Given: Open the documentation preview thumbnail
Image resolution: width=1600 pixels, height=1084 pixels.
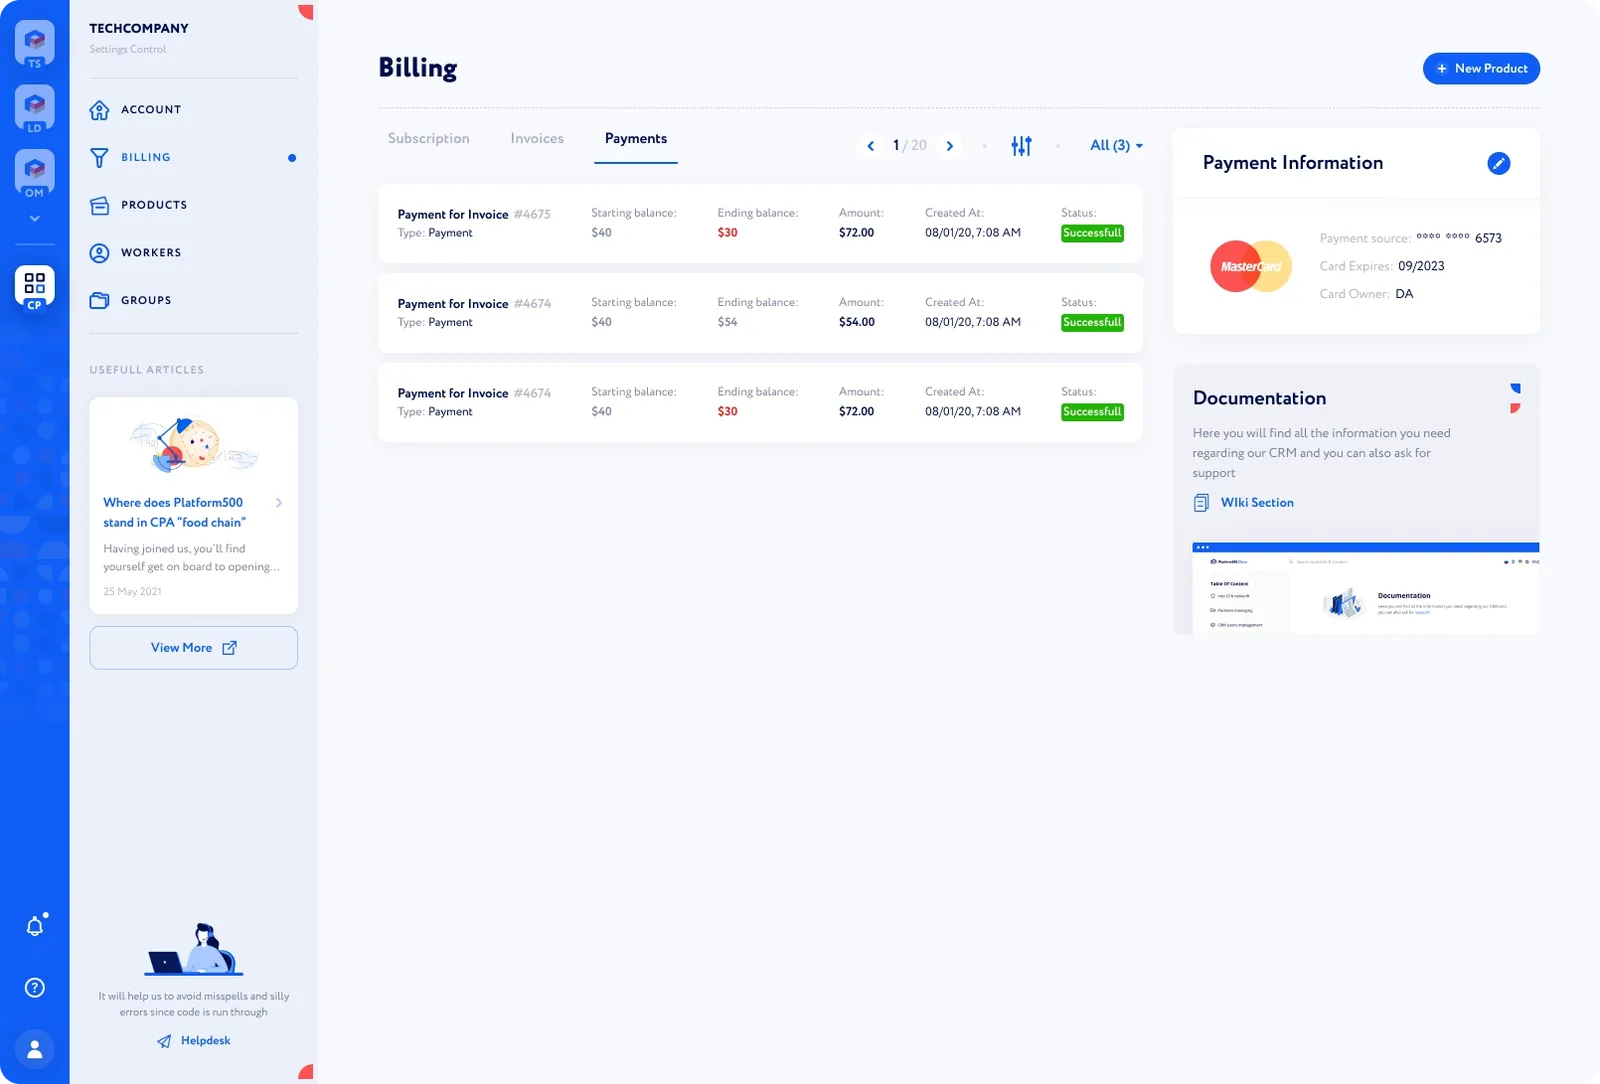Looking at the screenshot, I should pyautogui.click(x=1365, y=588).
